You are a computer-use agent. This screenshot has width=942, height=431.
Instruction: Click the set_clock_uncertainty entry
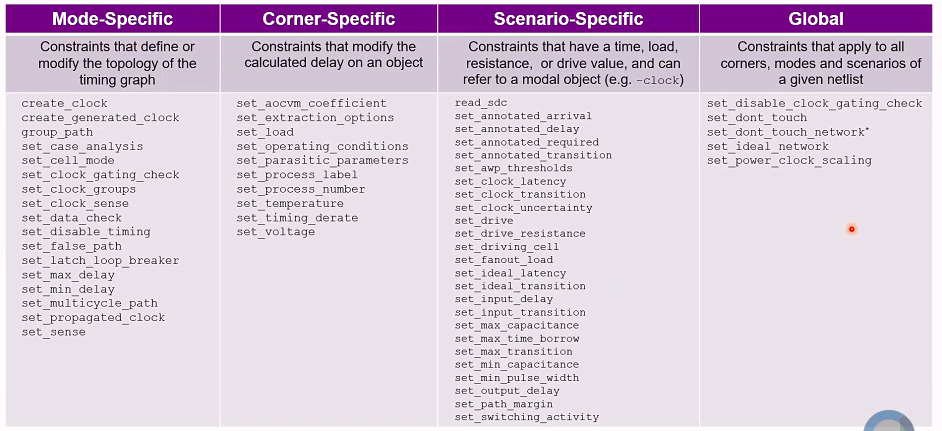click(x=523, y=208)
